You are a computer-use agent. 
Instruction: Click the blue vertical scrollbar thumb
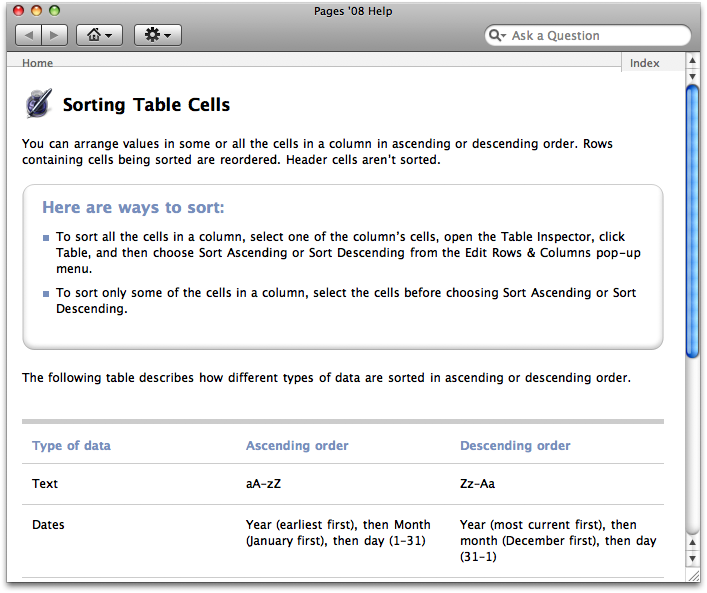point(693,221)
